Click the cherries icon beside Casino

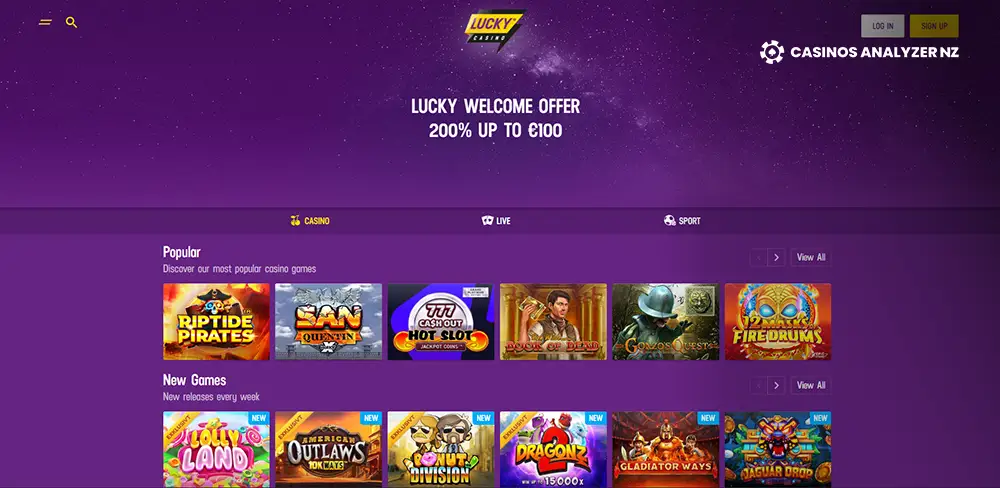point(295,221)
